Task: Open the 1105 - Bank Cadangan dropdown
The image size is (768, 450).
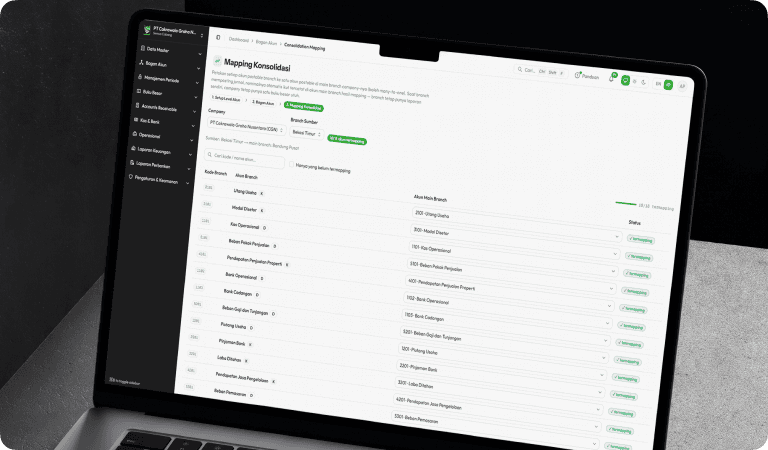Action: coord(504,329)
